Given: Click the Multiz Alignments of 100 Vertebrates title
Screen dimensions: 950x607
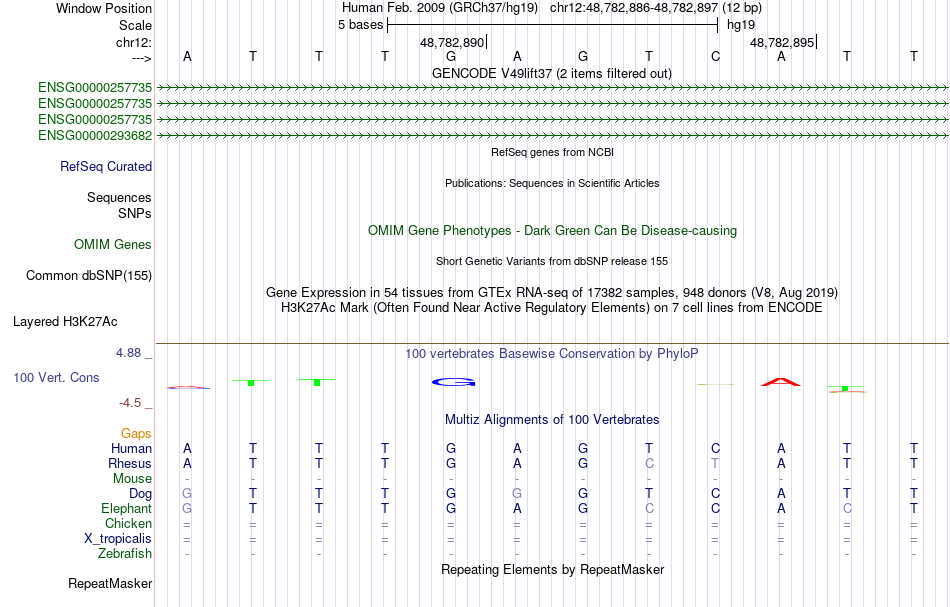Looking at the screenshot, I should (552, 420).
